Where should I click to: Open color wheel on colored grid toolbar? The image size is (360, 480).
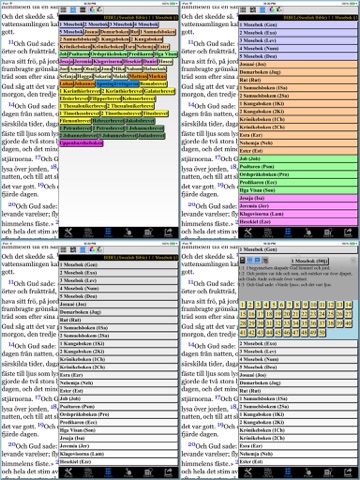[92, 10]
